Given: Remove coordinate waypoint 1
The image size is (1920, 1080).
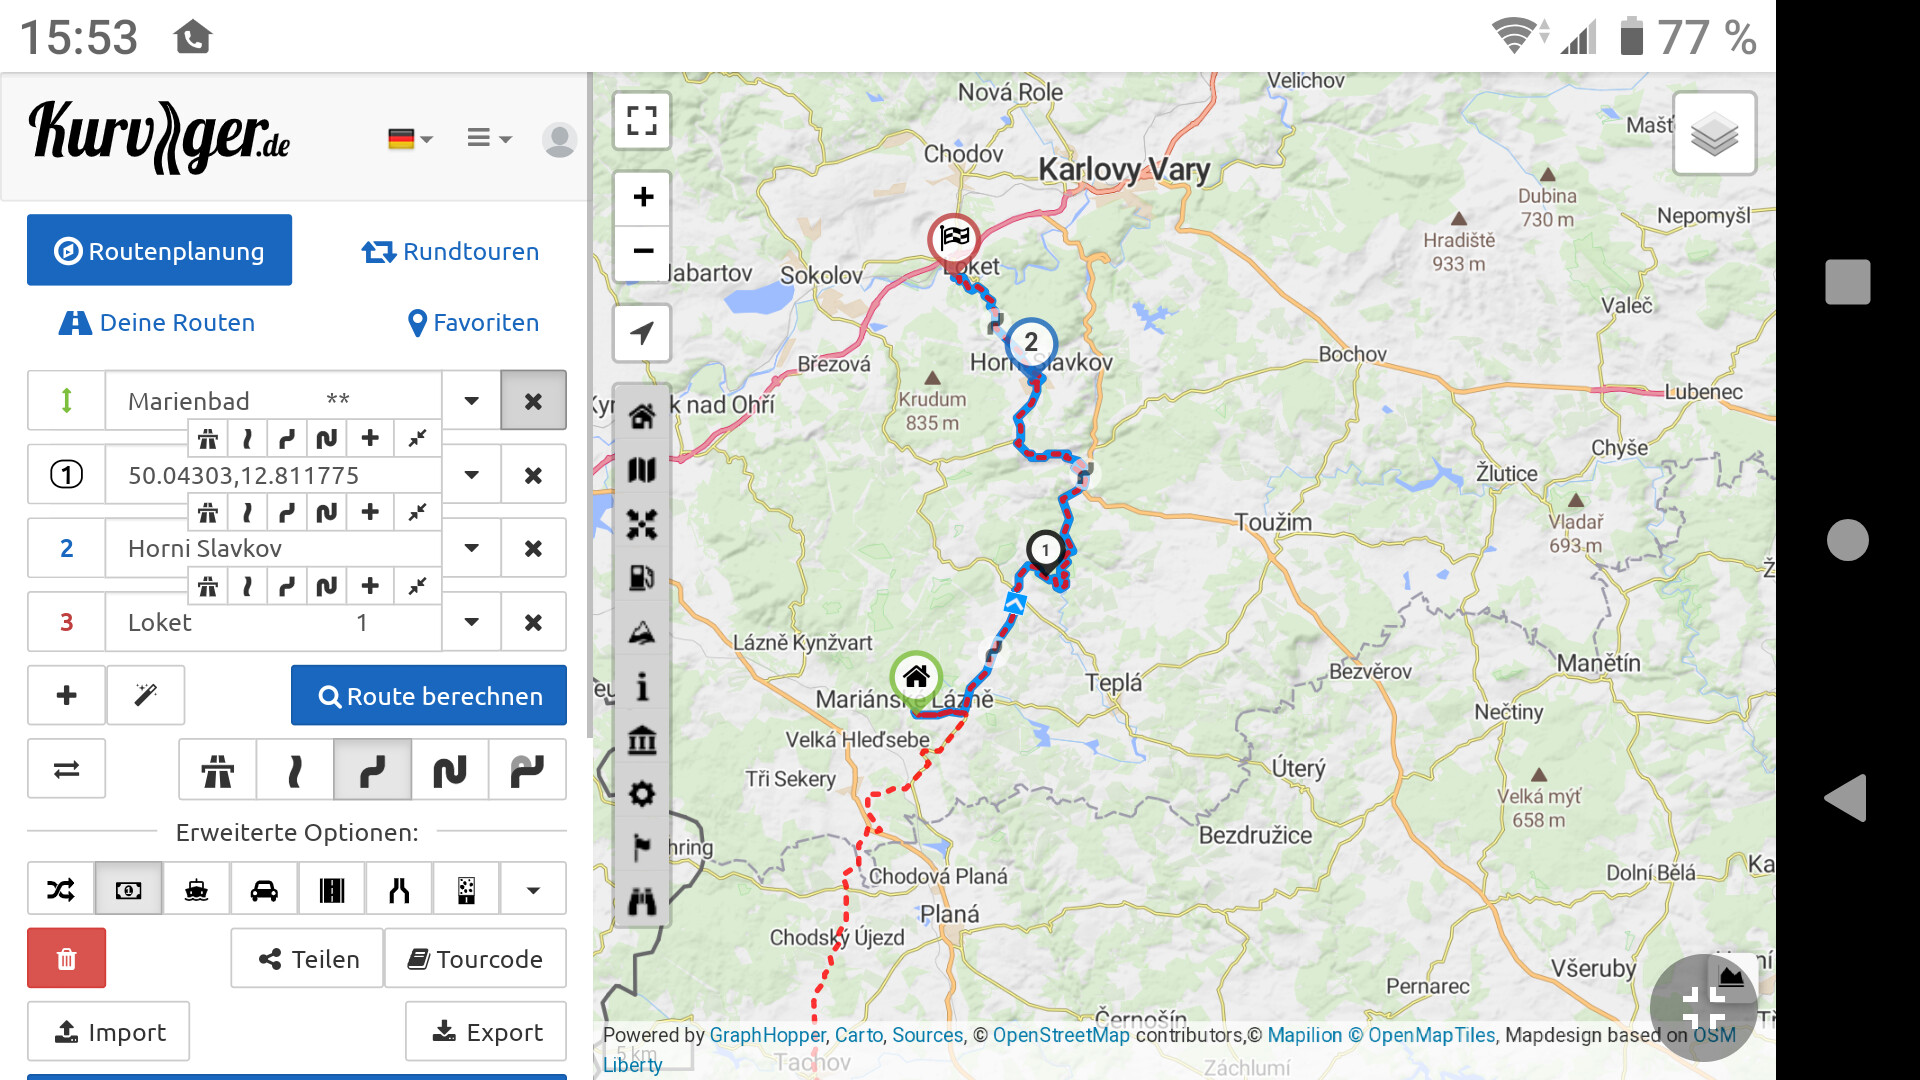Looking at the screenshot, I should pos(533,475).
